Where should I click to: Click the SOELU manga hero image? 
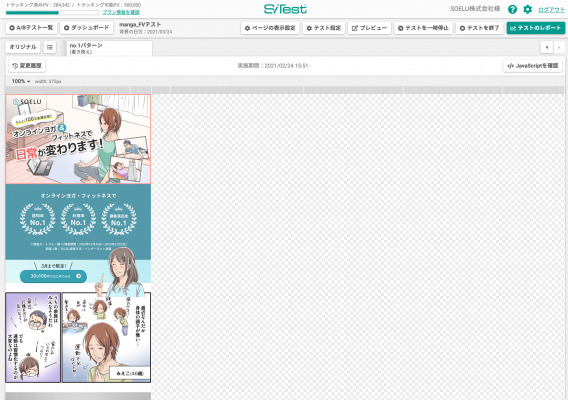78,139
